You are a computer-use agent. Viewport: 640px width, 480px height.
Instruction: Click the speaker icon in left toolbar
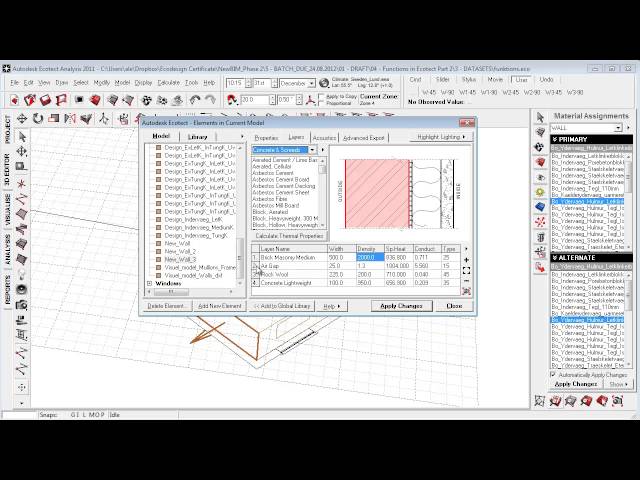22,289
